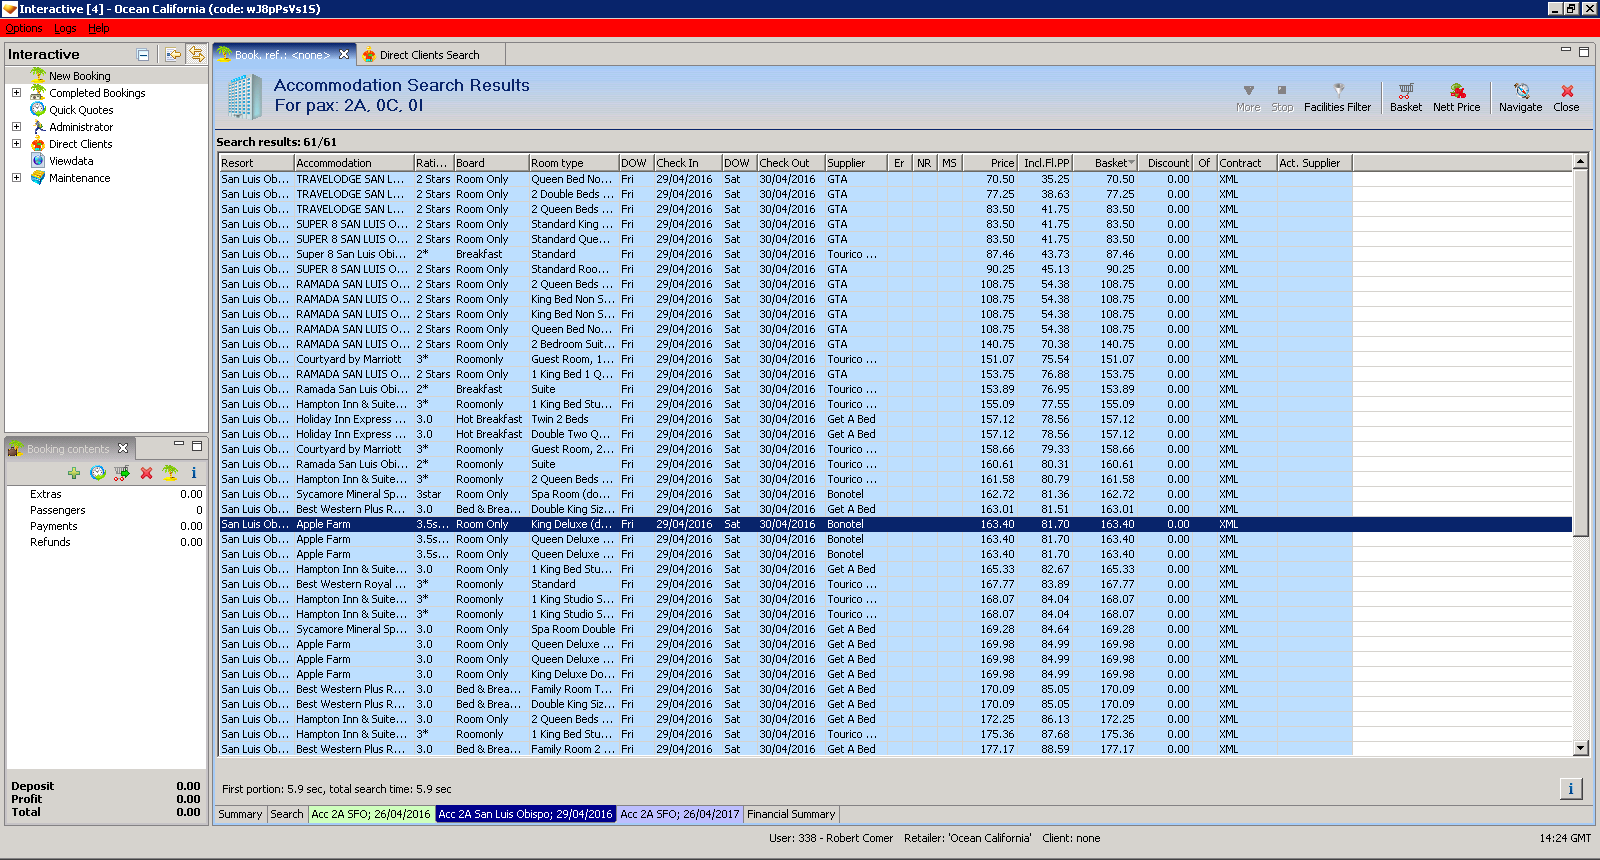This screenshot has height=860, width=1600.
Task: Click the clock quote icon in Booking contents
Action: pos(97,473)
